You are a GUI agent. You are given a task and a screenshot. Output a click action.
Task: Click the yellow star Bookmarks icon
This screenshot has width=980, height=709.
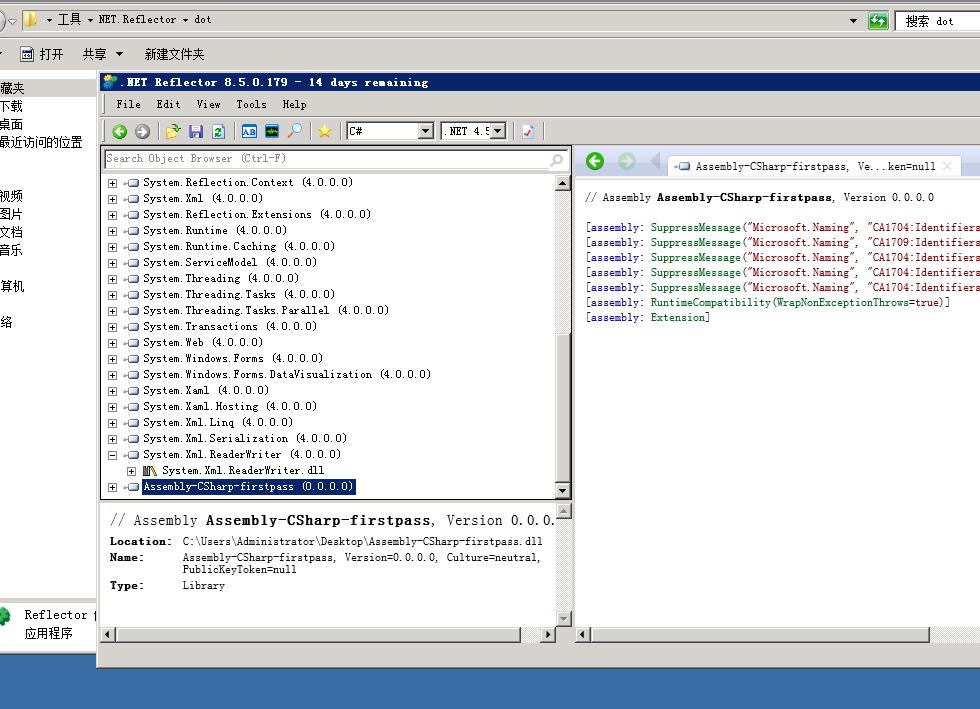click(x=324, y=131)
